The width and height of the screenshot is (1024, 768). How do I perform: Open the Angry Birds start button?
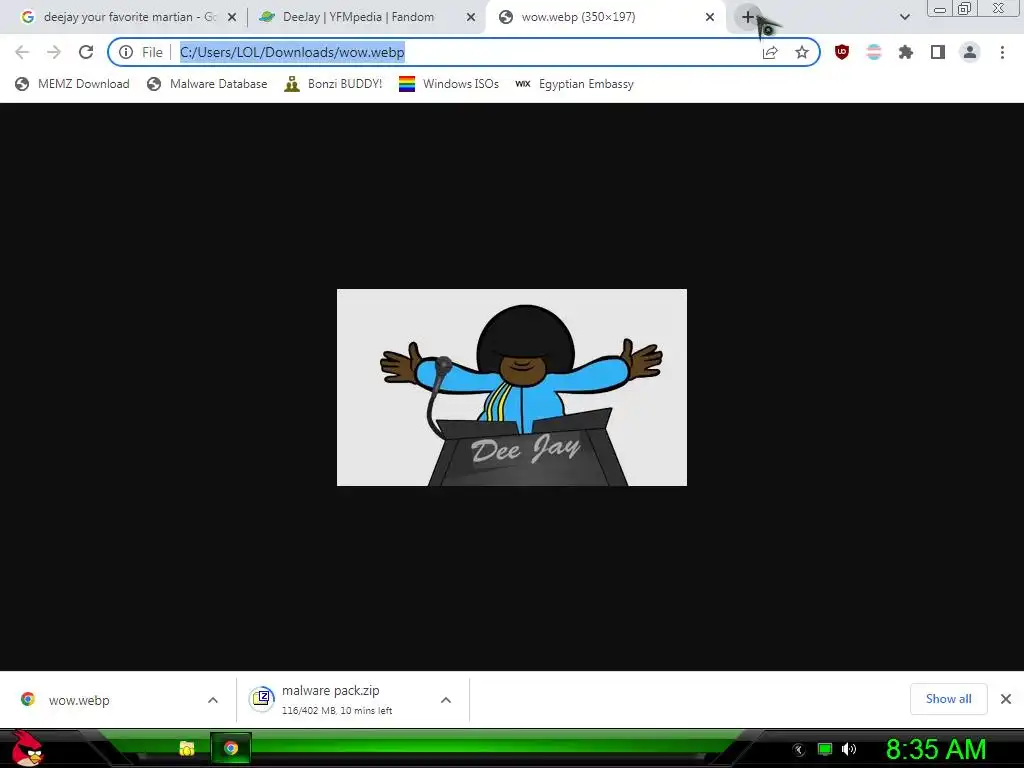point(27,748)
